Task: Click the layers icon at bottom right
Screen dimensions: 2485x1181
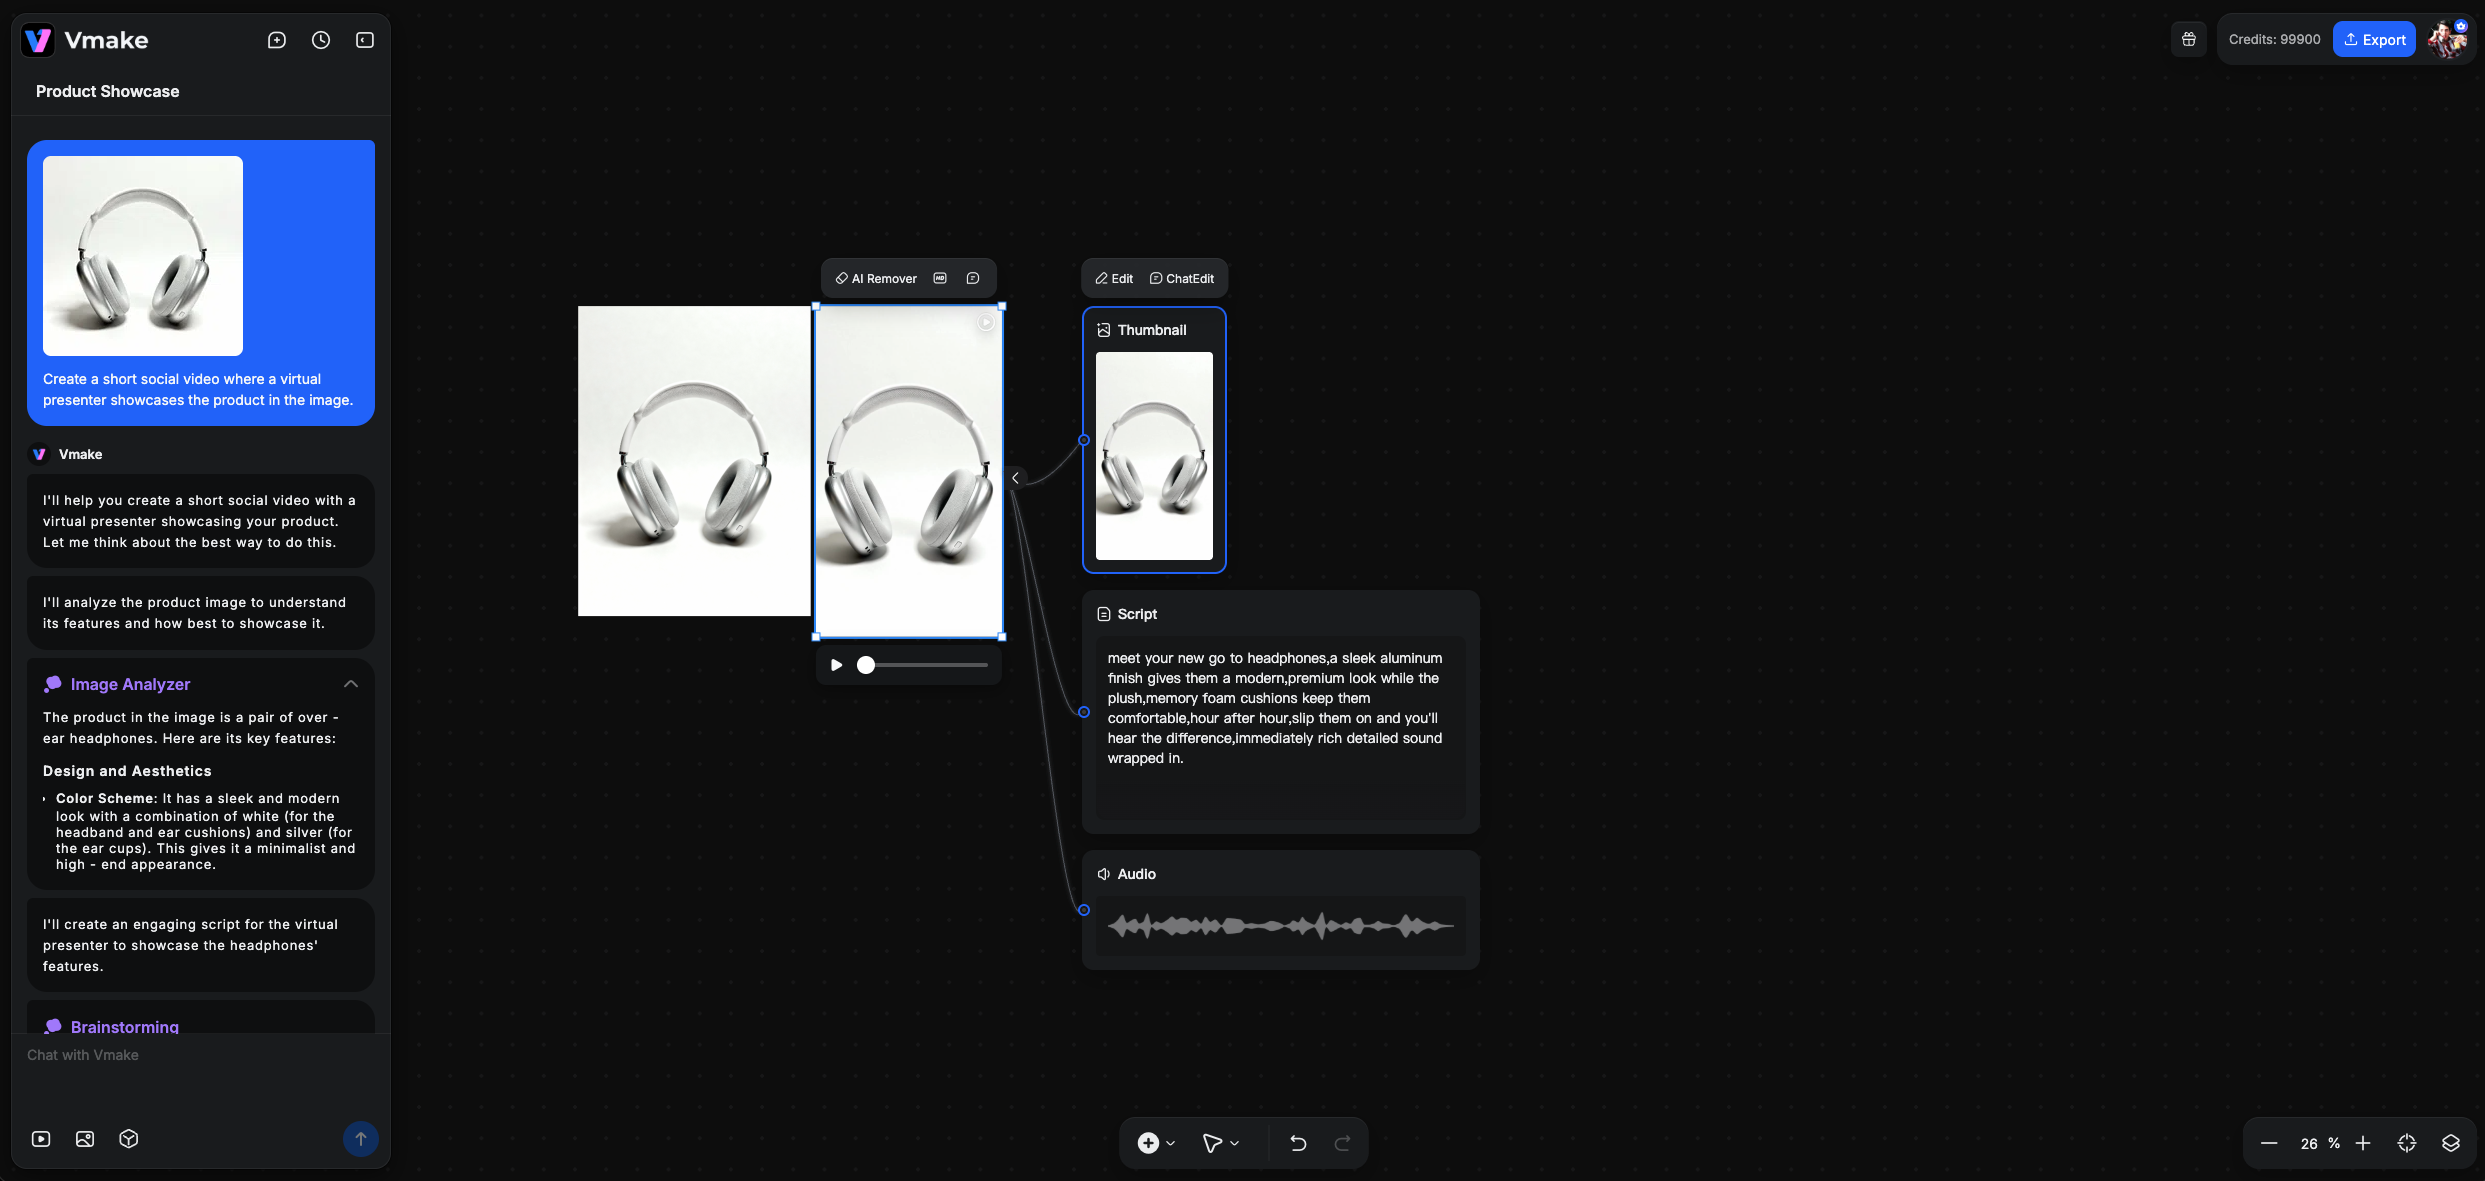Action: click(x=2451, y=1143)
